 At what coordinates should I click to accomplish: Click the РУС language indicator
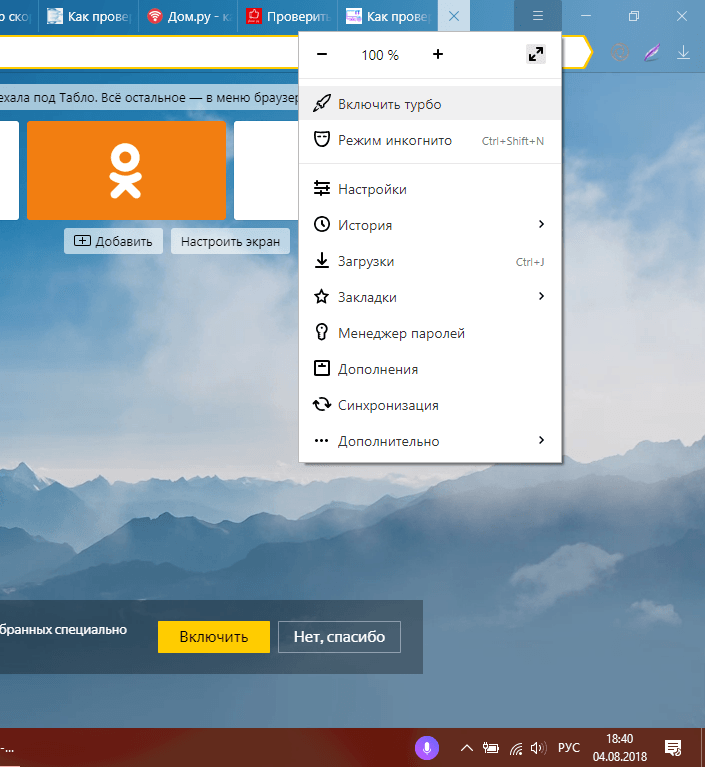(x=569, y=748)
